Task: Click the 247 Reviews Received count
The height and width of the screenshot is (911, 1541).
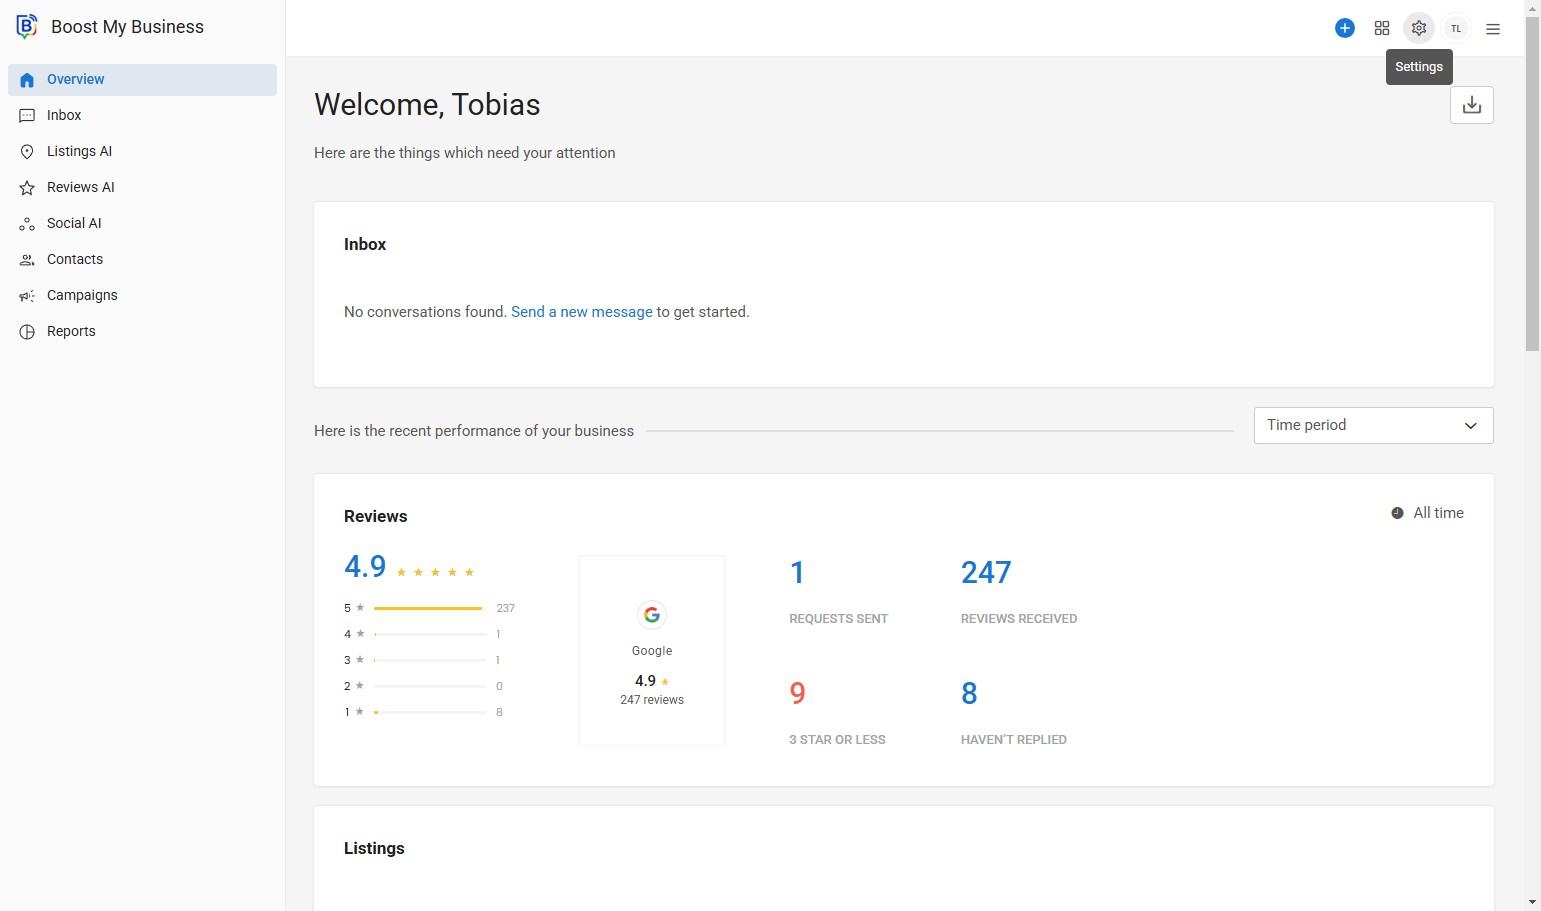Action: pyautogui.click(x=986, y=572)
